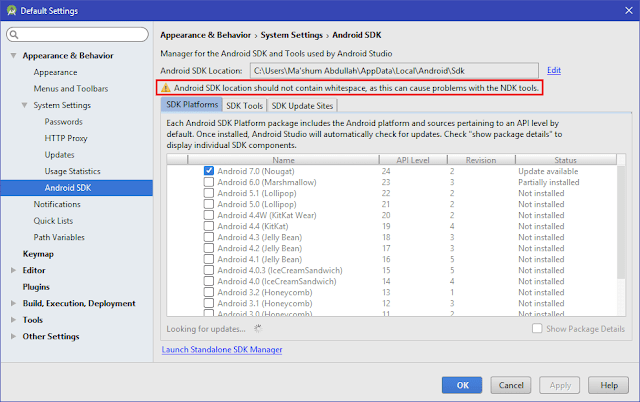Click the Cancel button
Image resolution: width=640 pixels, height=402 pixels.
pos(511,385)
